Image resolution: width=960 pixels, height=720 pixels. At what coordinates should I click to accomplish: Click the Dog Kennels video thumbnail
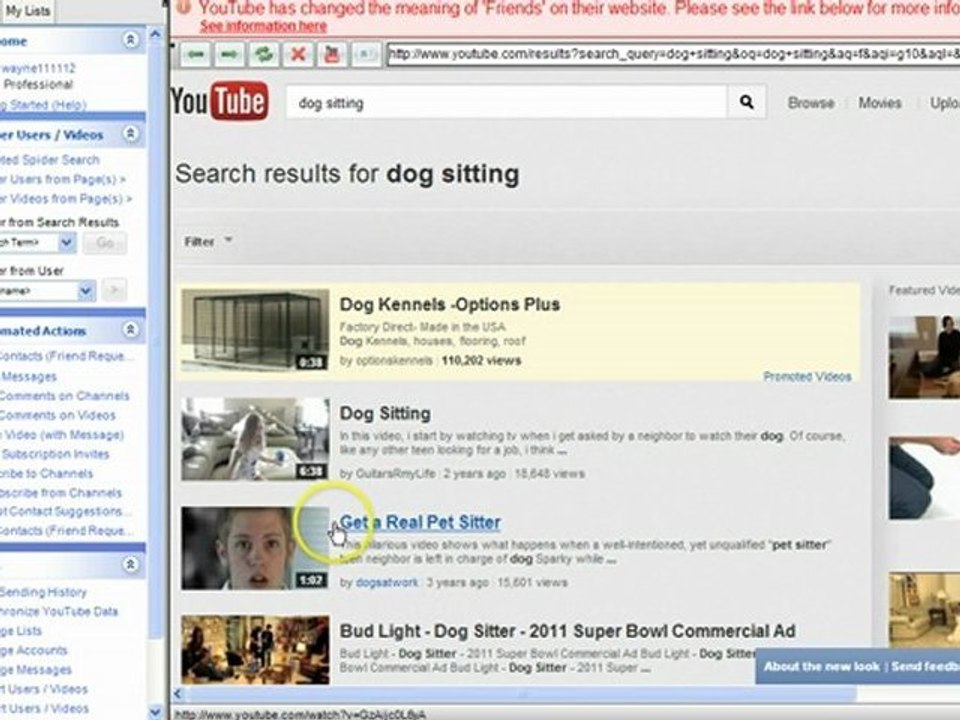[x=255, y=330]
